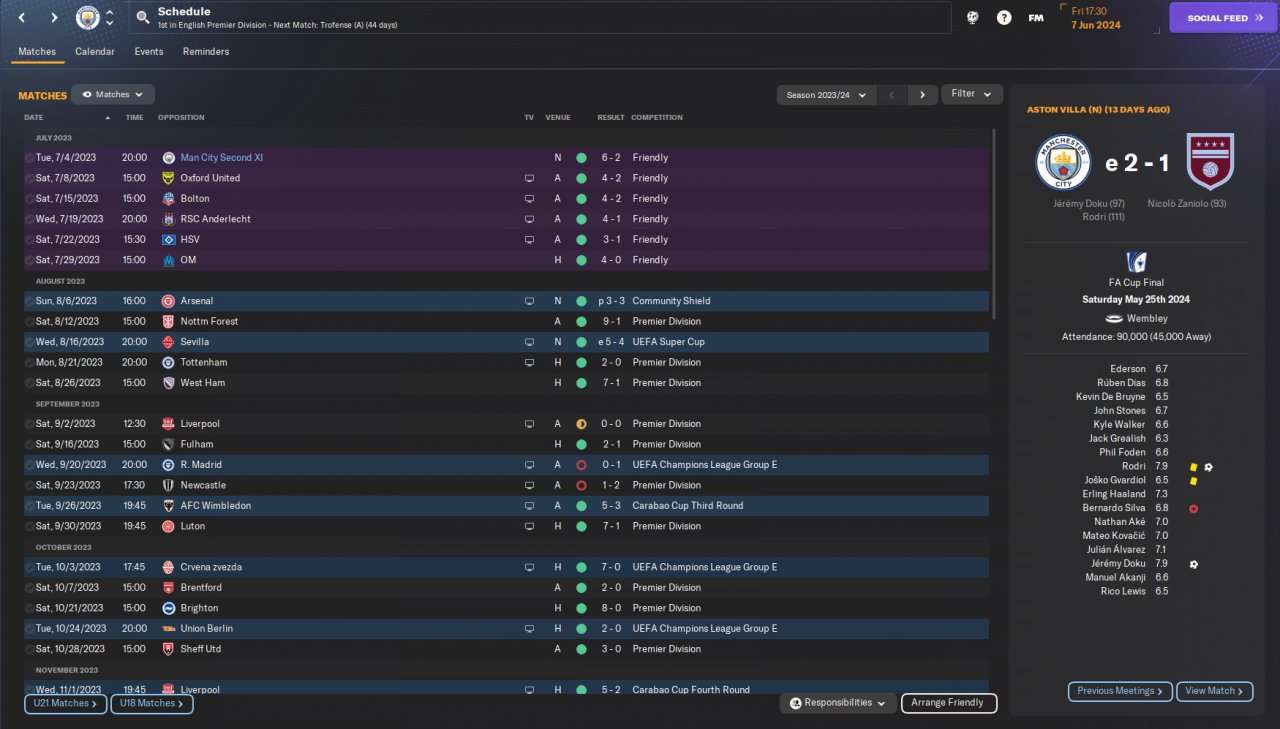Click the up/down arrows beside the club badge
The height and width of the screenshot is (729, 1280).
click(x=109, y=18)
